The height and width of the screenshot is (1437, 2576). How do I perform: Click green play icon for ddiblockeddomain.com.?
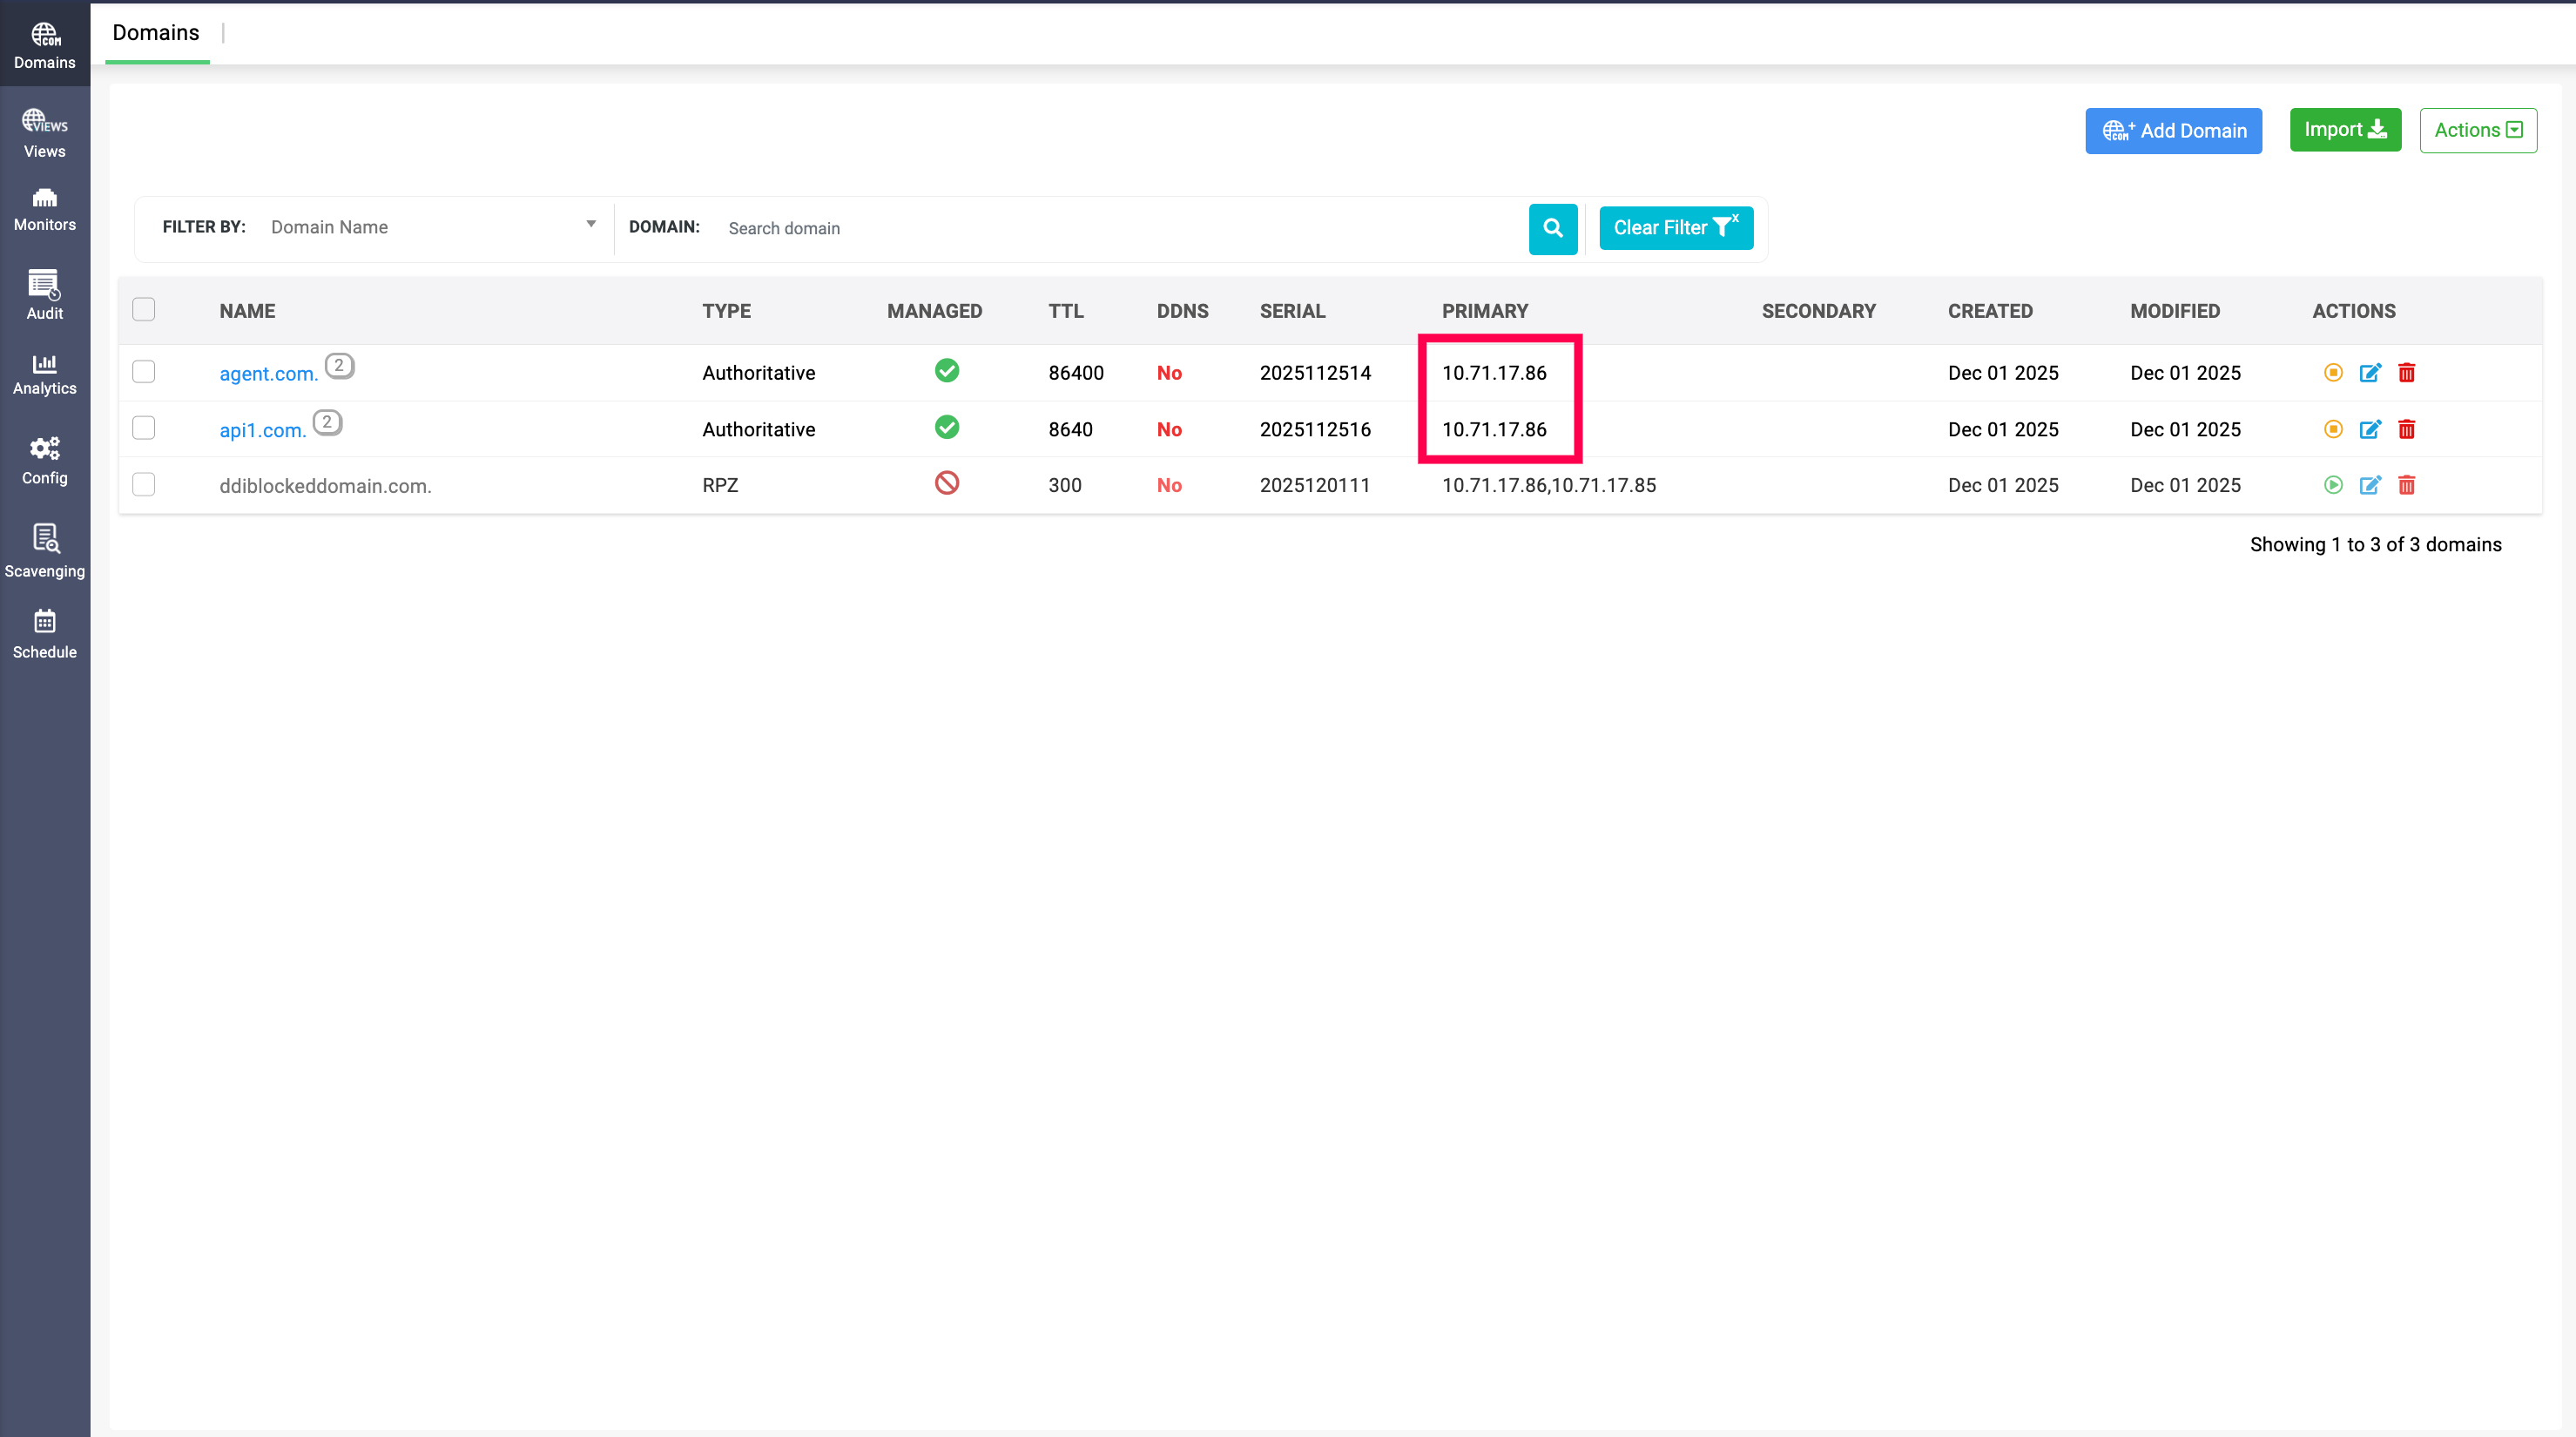click(x=2332, y=485)
